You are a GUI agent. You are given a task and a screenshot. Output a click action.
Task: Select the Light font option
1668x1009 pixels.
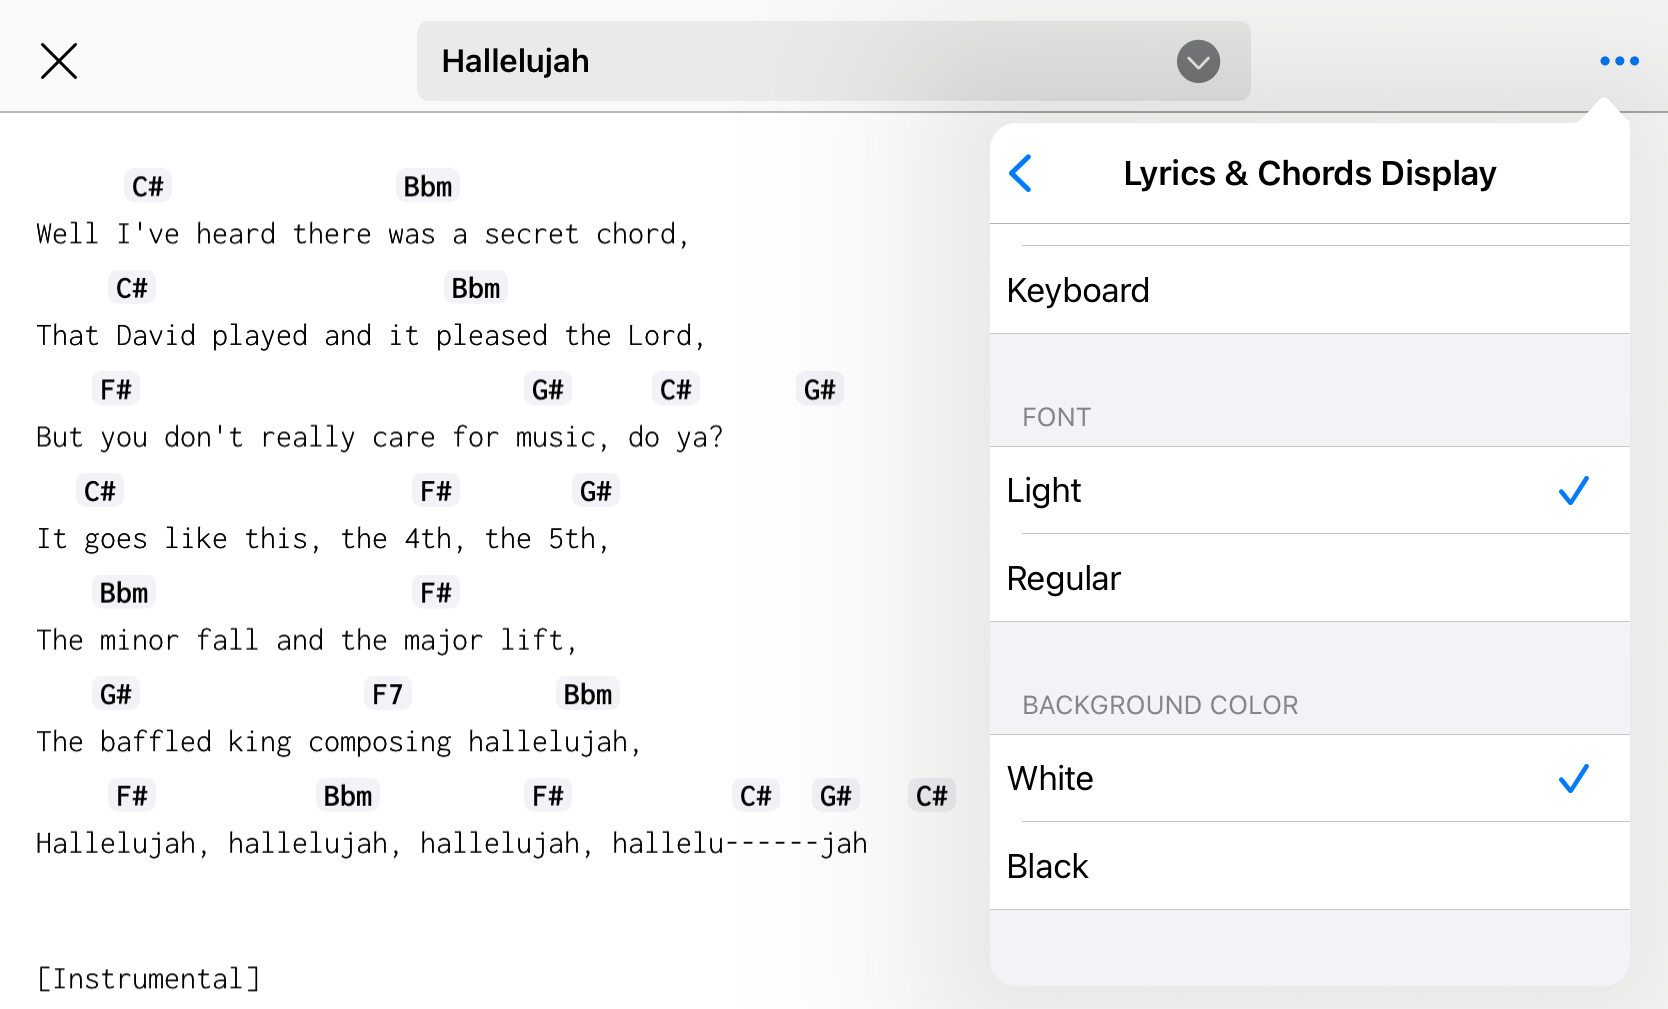point(1309,490)
